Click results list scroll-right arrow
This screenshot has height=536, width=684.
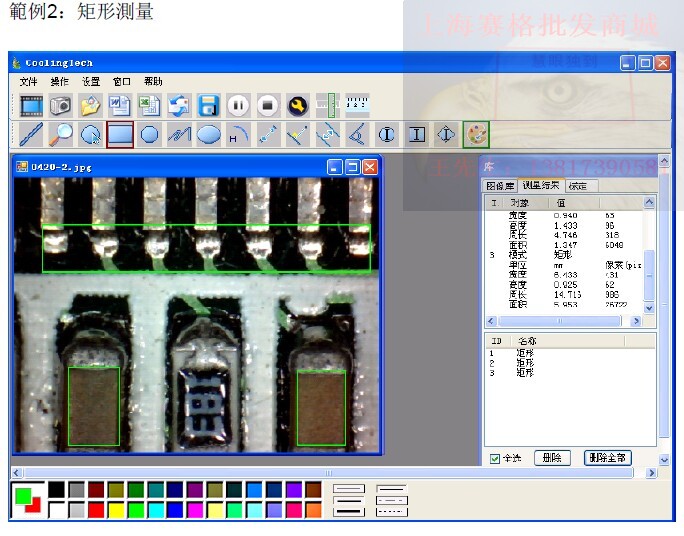point(636,321)
